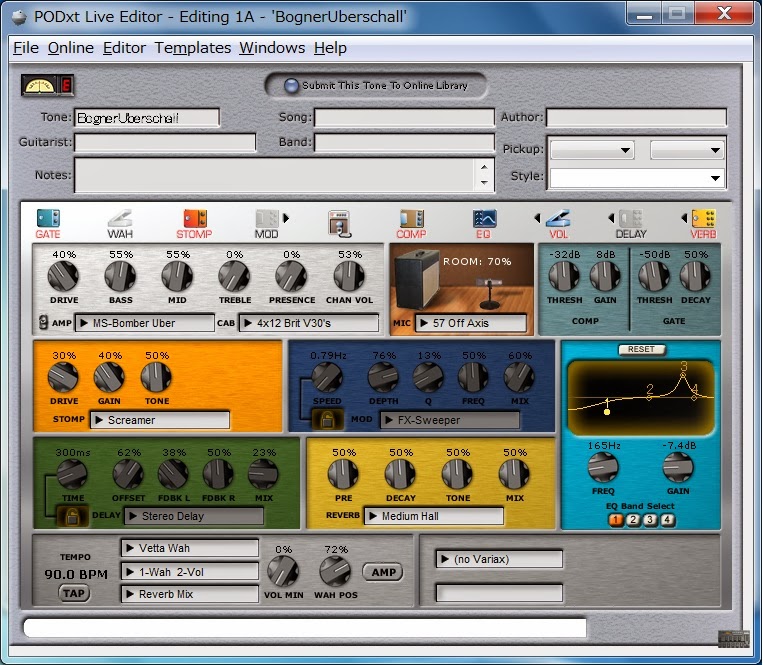Toggle the DELAY time tempo lock
Image resolution: width=763 pixels, height=665 pixels.
coord(72,516)
